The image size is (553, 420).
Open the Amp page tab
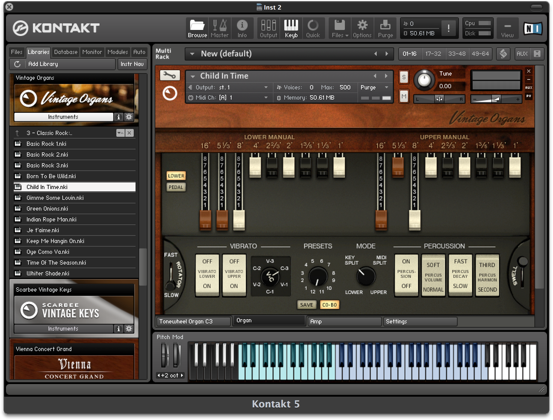(344, 321)
